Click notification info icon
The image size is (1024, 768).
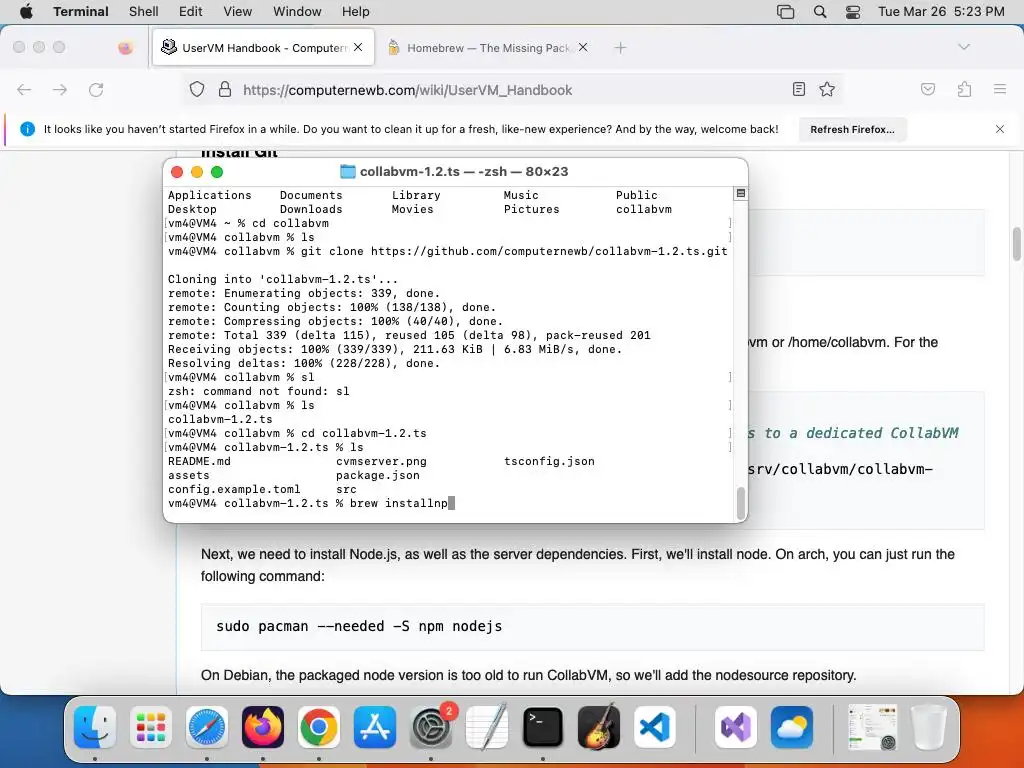pos(27,129)
